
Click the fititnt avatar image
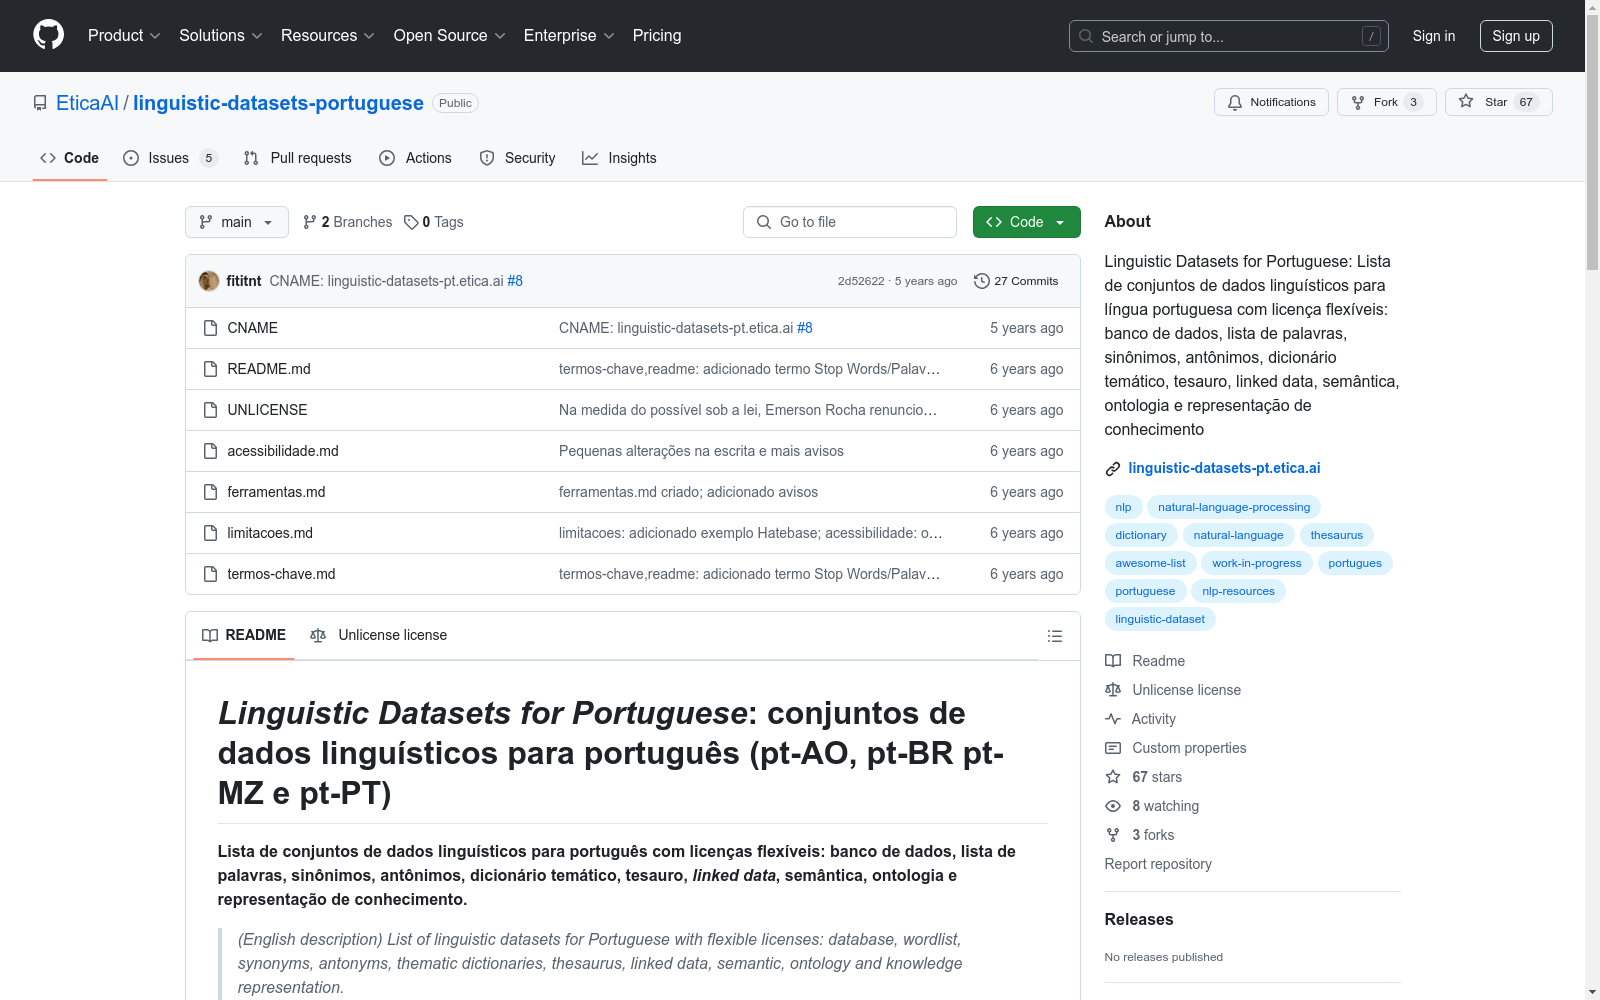click(x=209, y=281)
